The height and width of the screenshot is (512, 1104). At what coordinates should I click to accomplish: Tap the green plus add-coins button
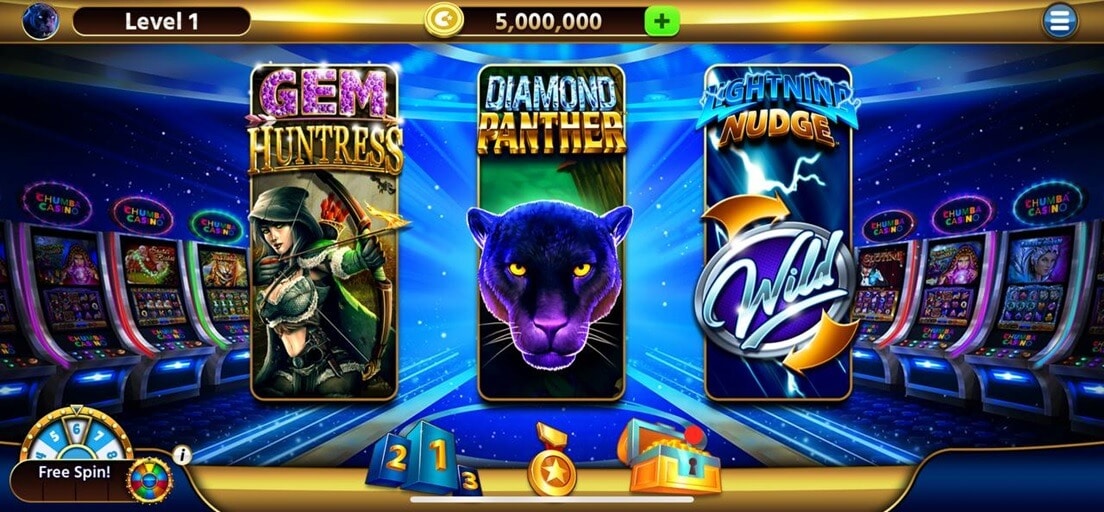662,21
